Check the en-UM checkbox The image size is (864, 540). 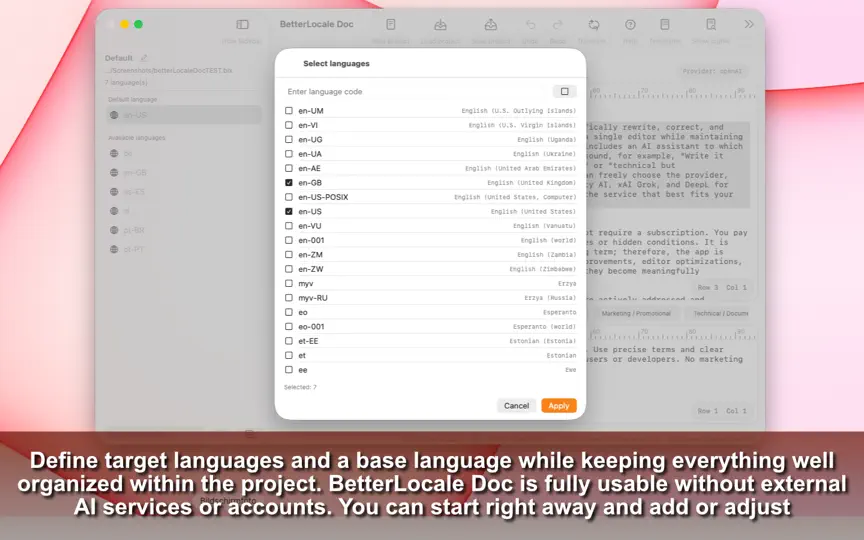(x=289, y=111)
